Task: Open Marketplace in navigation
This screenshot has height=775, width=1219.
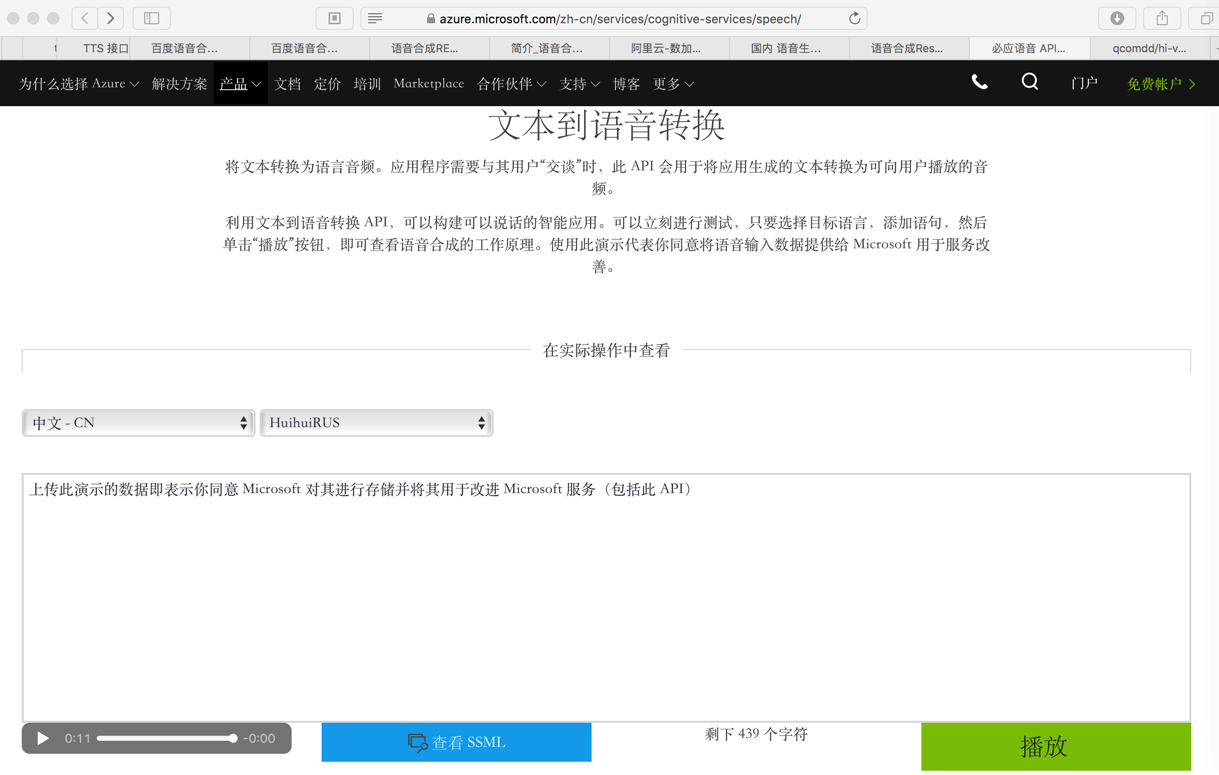Action: click(x=428, y=84)
